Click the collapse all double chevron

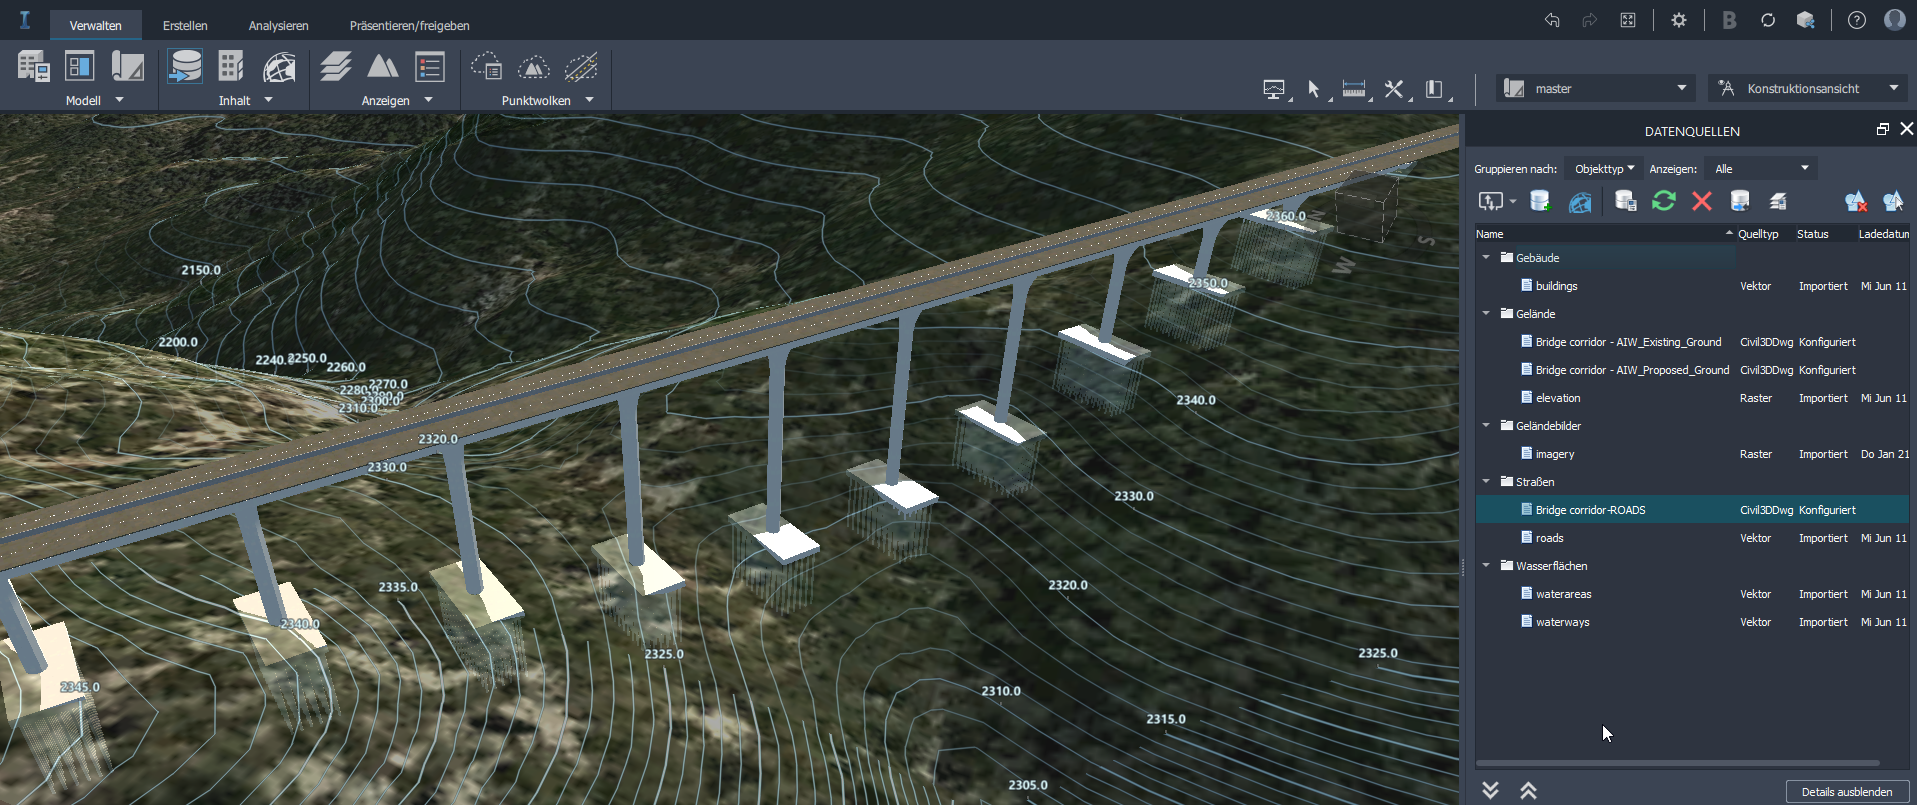[x=1528, y=790]
